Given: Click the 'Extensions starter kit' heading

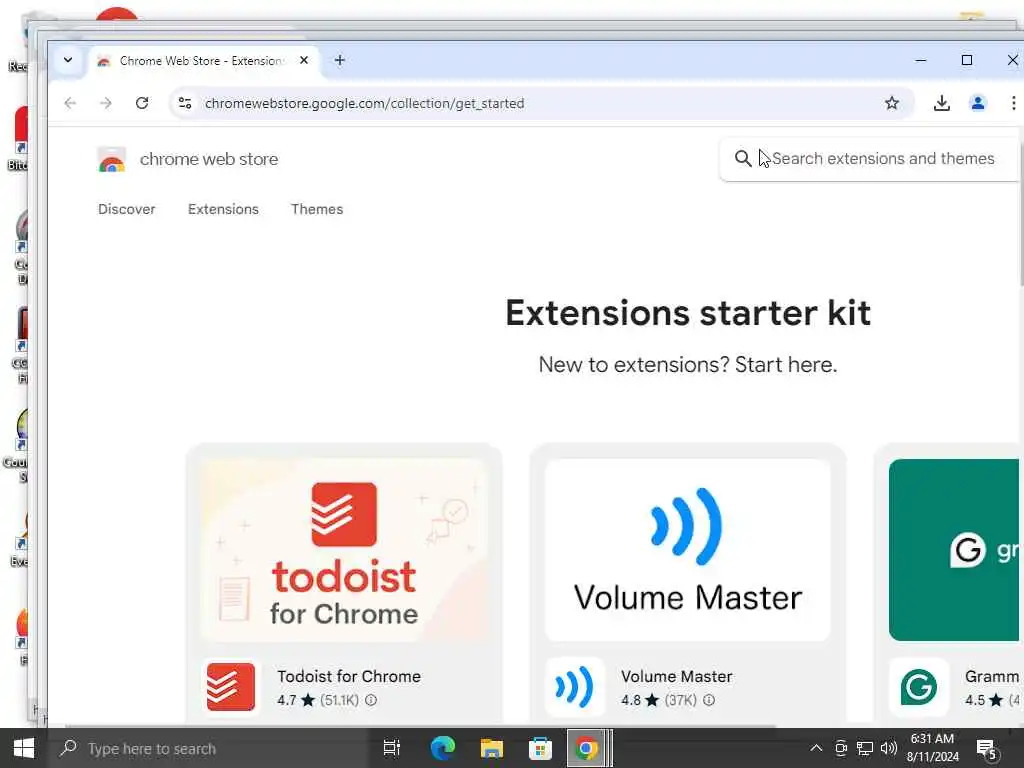Looking at the screenshot, I should pyautogui.click(x=688, y=313).
